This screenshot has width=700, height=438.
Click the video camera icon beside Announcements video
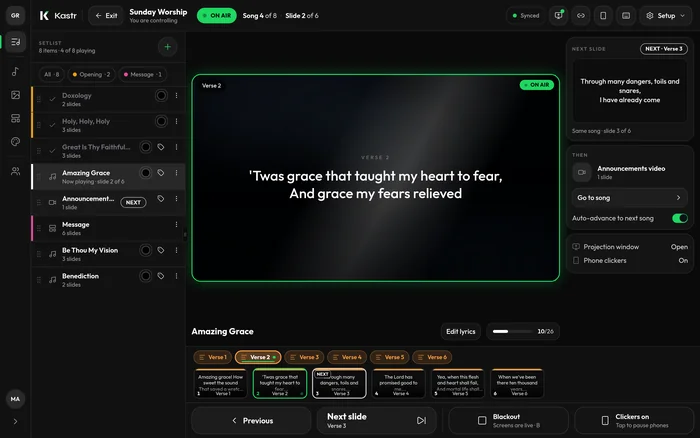coord(582,172)
